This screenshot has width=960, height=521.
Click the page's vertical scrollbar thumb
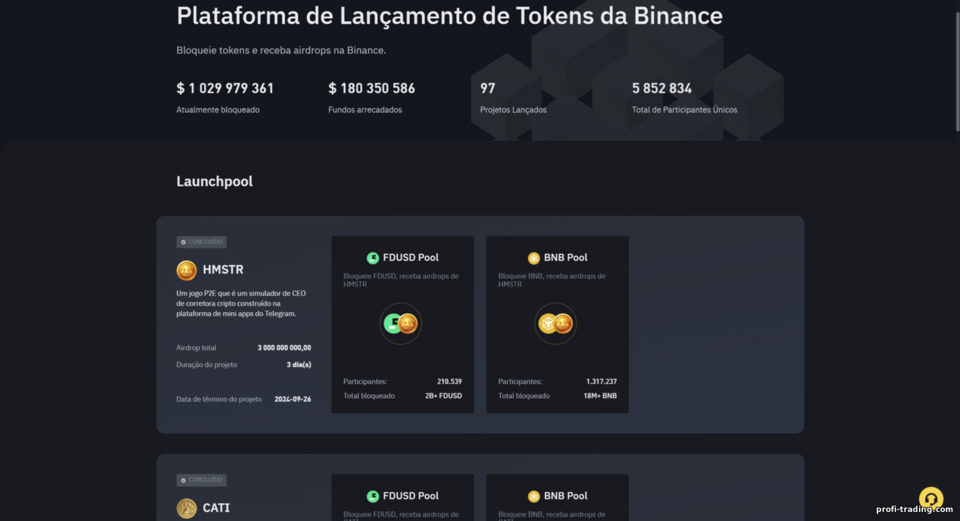pyautogui.click(x=957, y=70)
